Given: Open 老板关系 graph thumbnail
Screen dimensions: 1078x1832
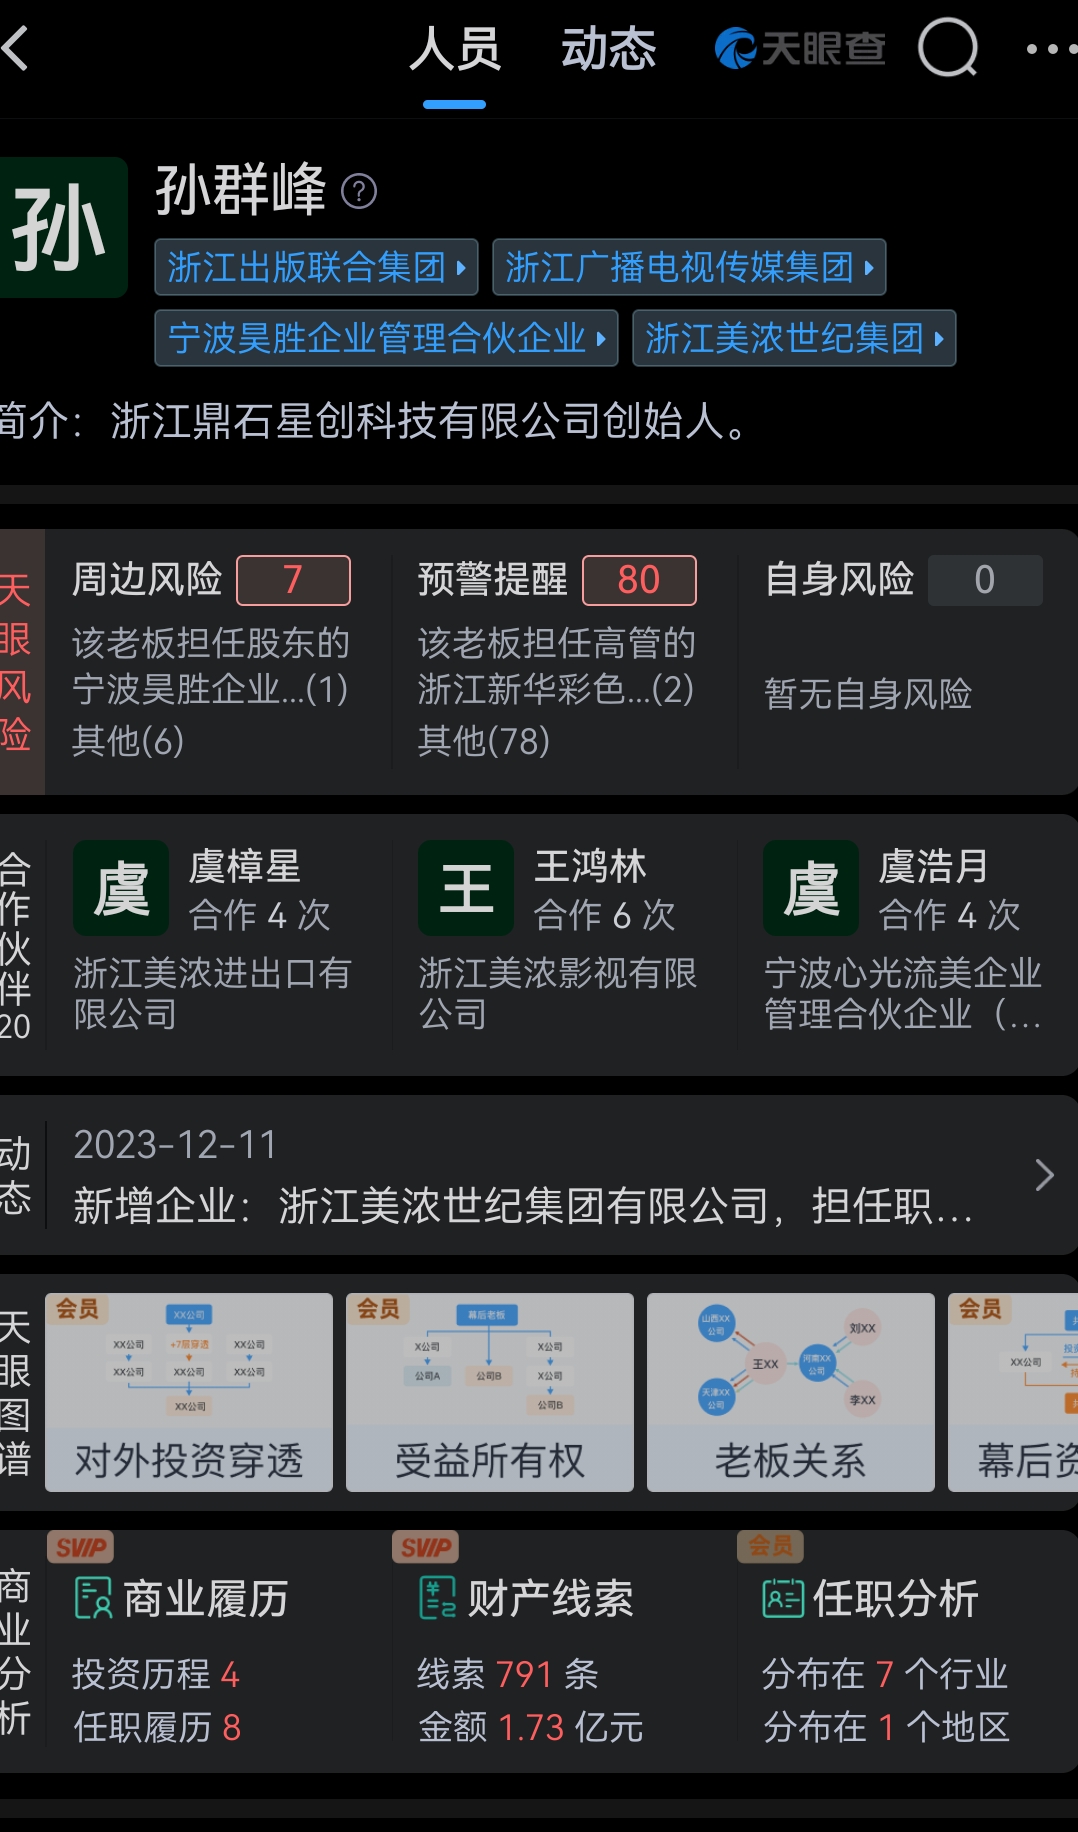Looking at the screenshot, I should pyautogui.click(x=791, y=1392).
